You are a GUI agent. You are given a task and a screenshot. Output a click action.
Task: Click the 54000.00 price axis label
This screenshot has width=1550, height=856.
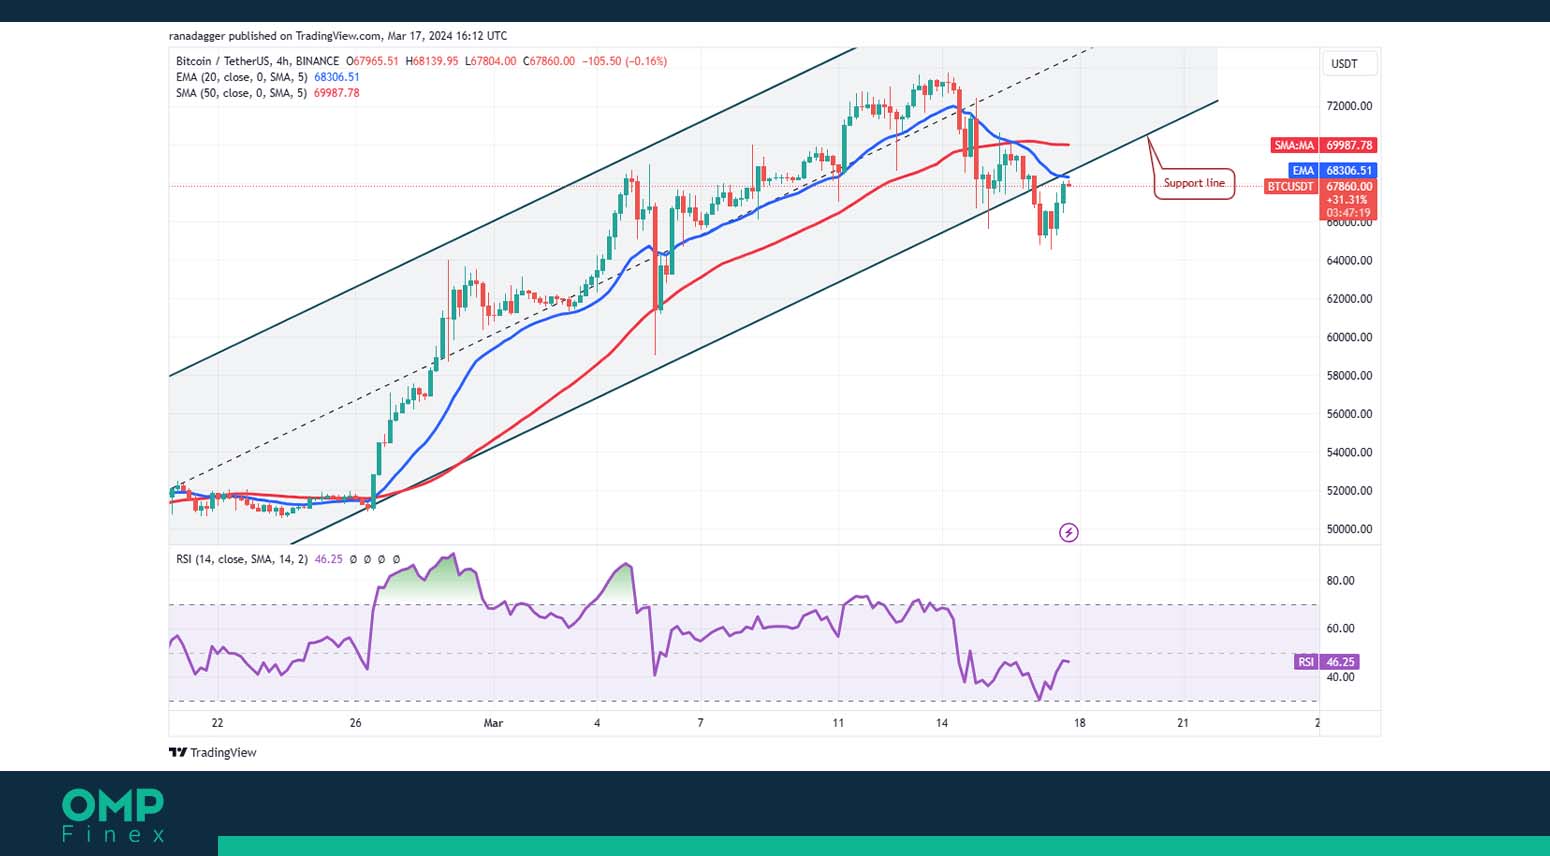tap(1349, 452)
